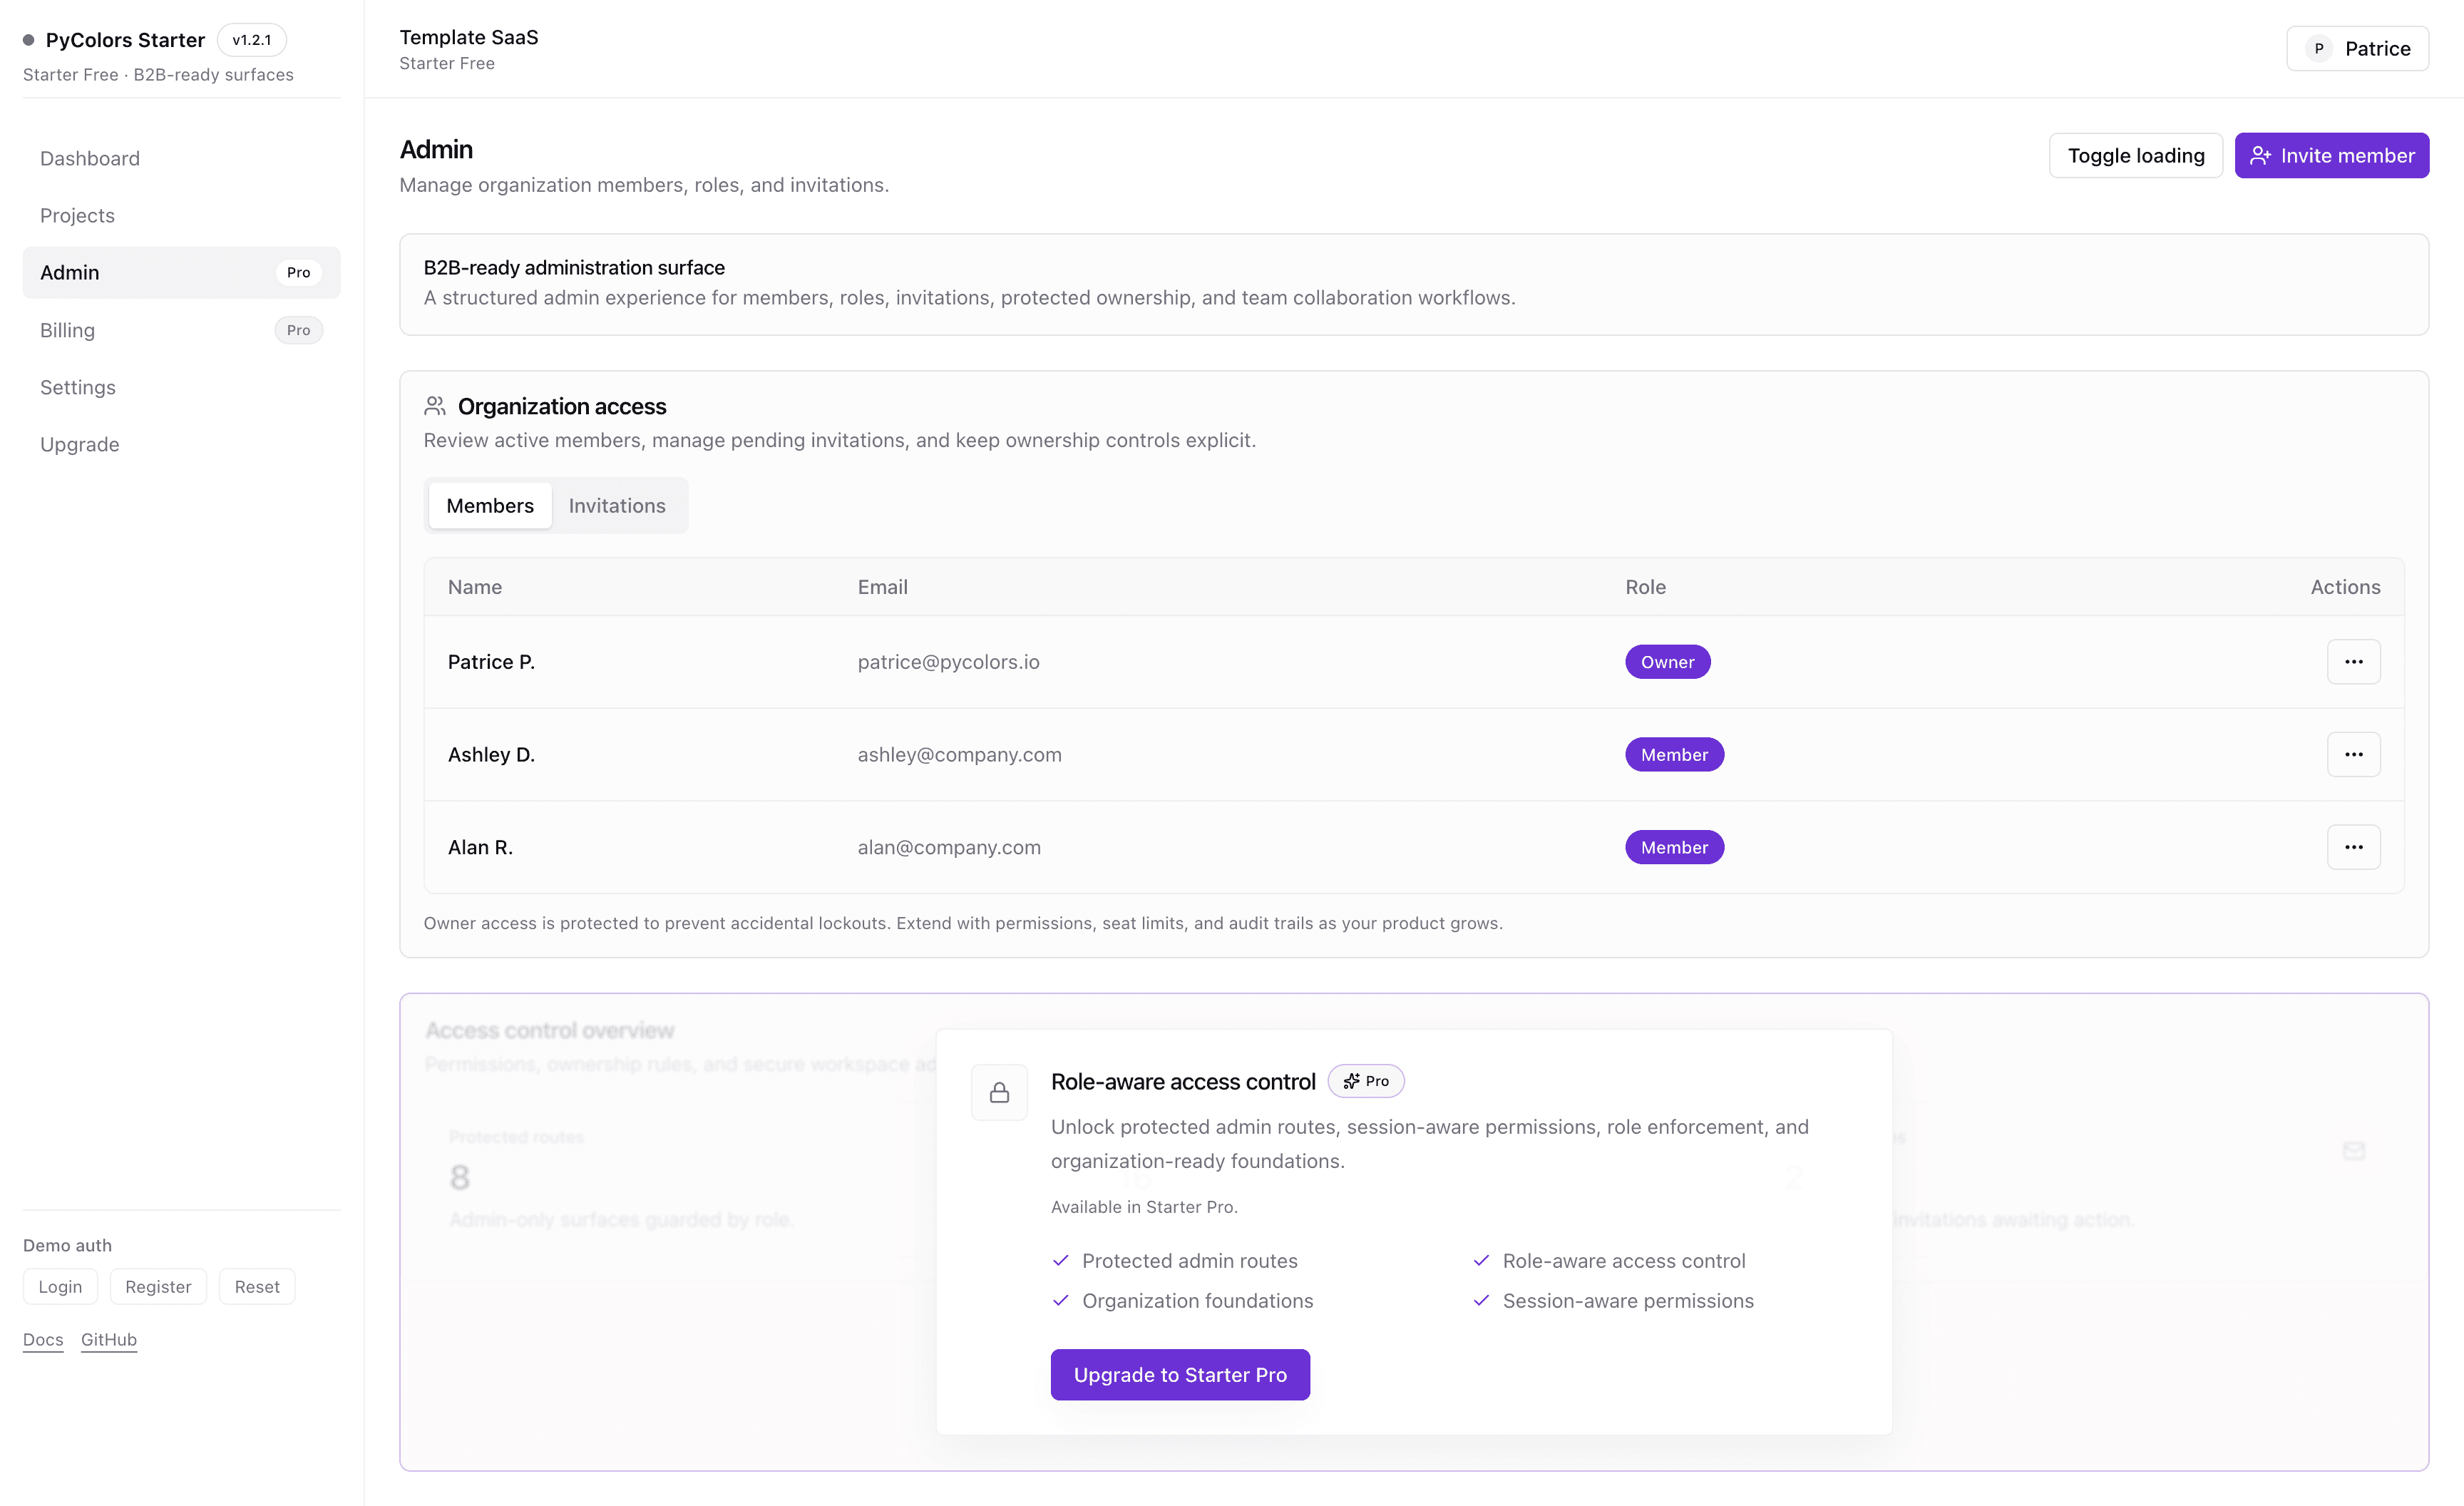This screenshot has height=1506, width=2464.
Task: Open Upgrade in sidebar
Action: pos(181,444)
